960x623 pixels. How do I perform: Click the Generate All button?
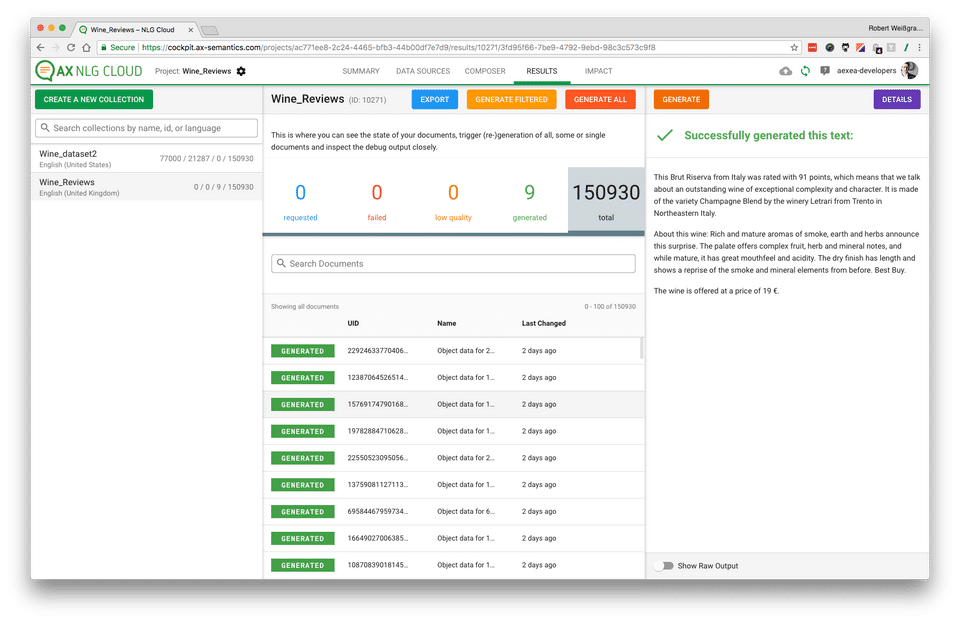pyautogui.click(x=600, y=99)
